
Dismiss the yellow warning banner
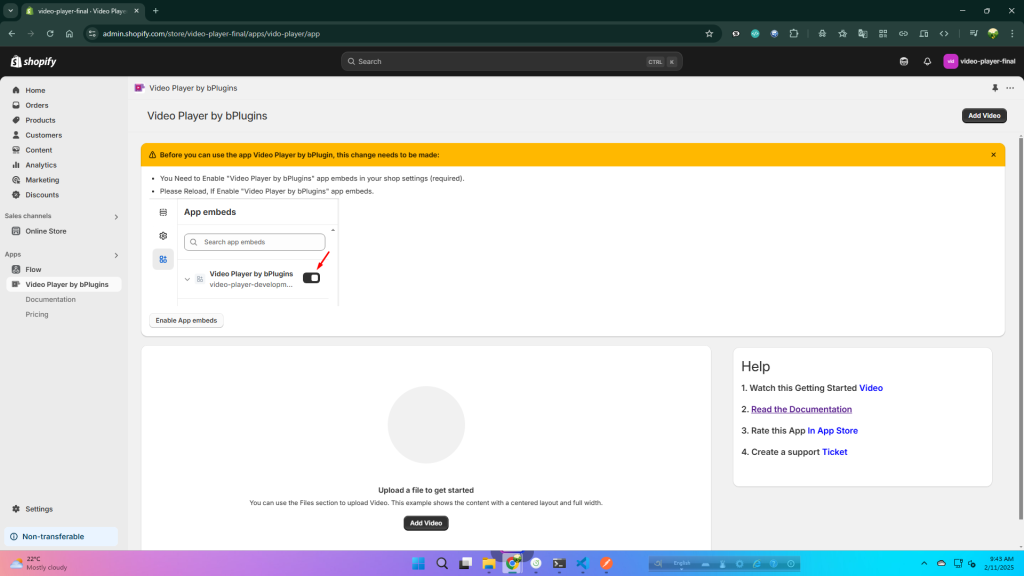point(993,155)
